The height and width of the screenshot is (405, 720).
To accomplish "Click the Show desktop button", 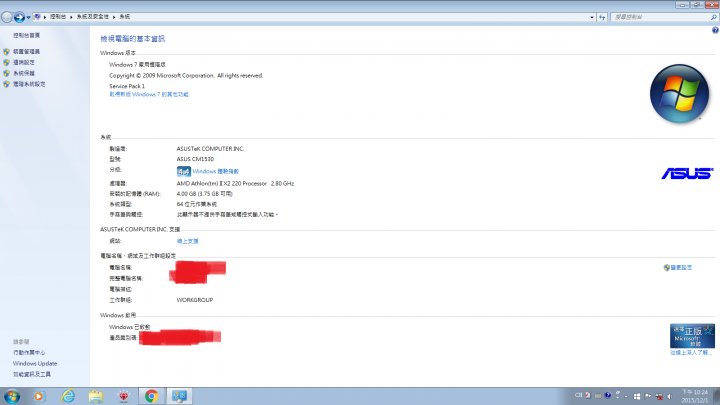I will click(716, 396).
